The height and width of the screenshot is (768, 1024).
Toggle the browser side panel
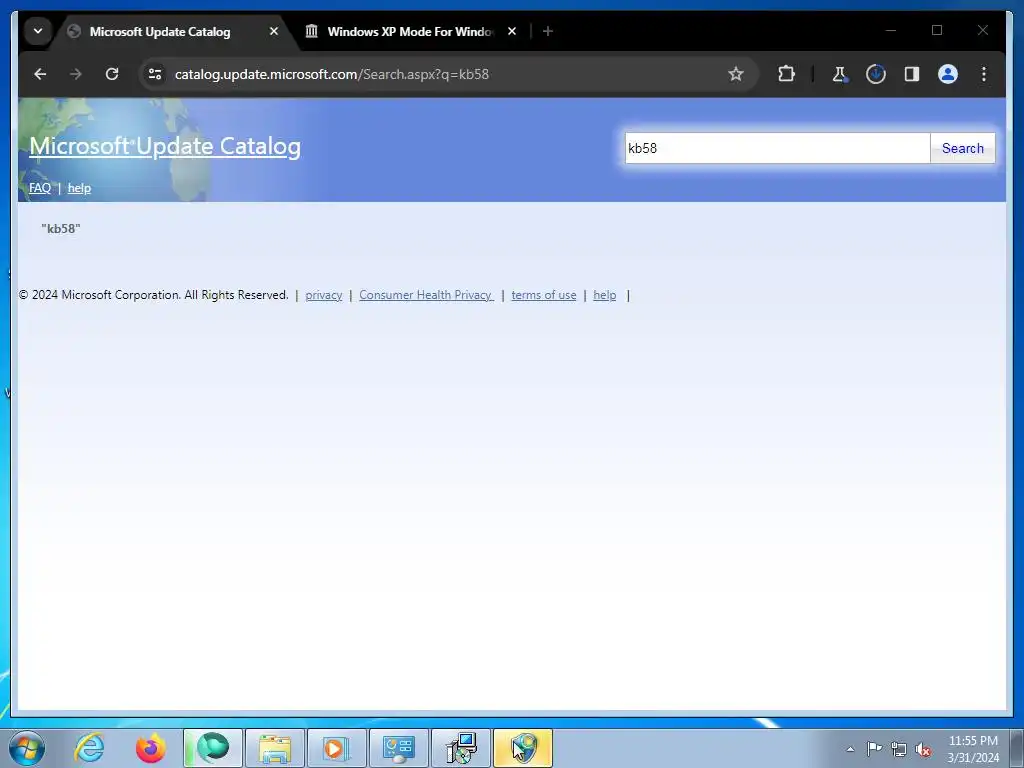912,74
